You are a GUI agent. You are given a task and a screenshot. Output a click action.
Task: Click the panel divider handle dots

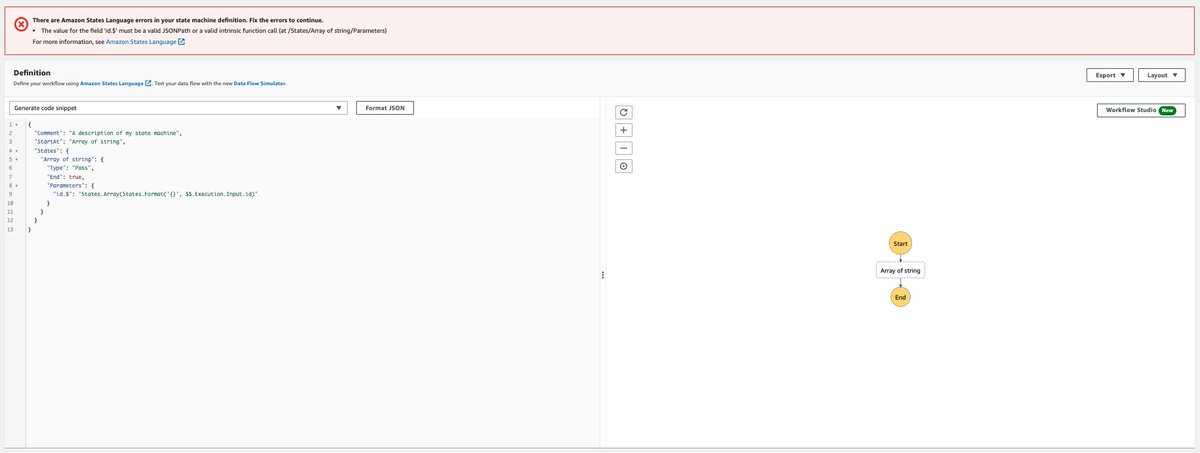602,275
